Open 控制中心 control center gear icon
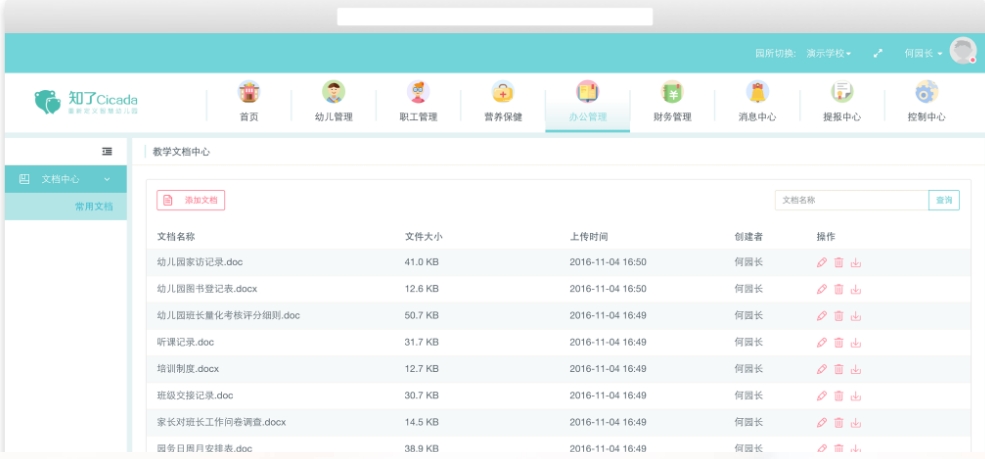The width and height of the screenshot is (985, 459). (x=926, y=93)
